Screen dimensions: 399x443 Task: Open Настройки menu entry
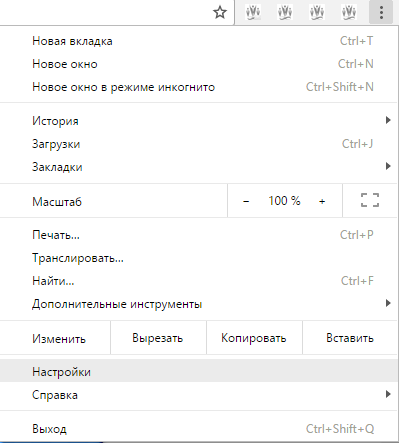coord(199,372)
